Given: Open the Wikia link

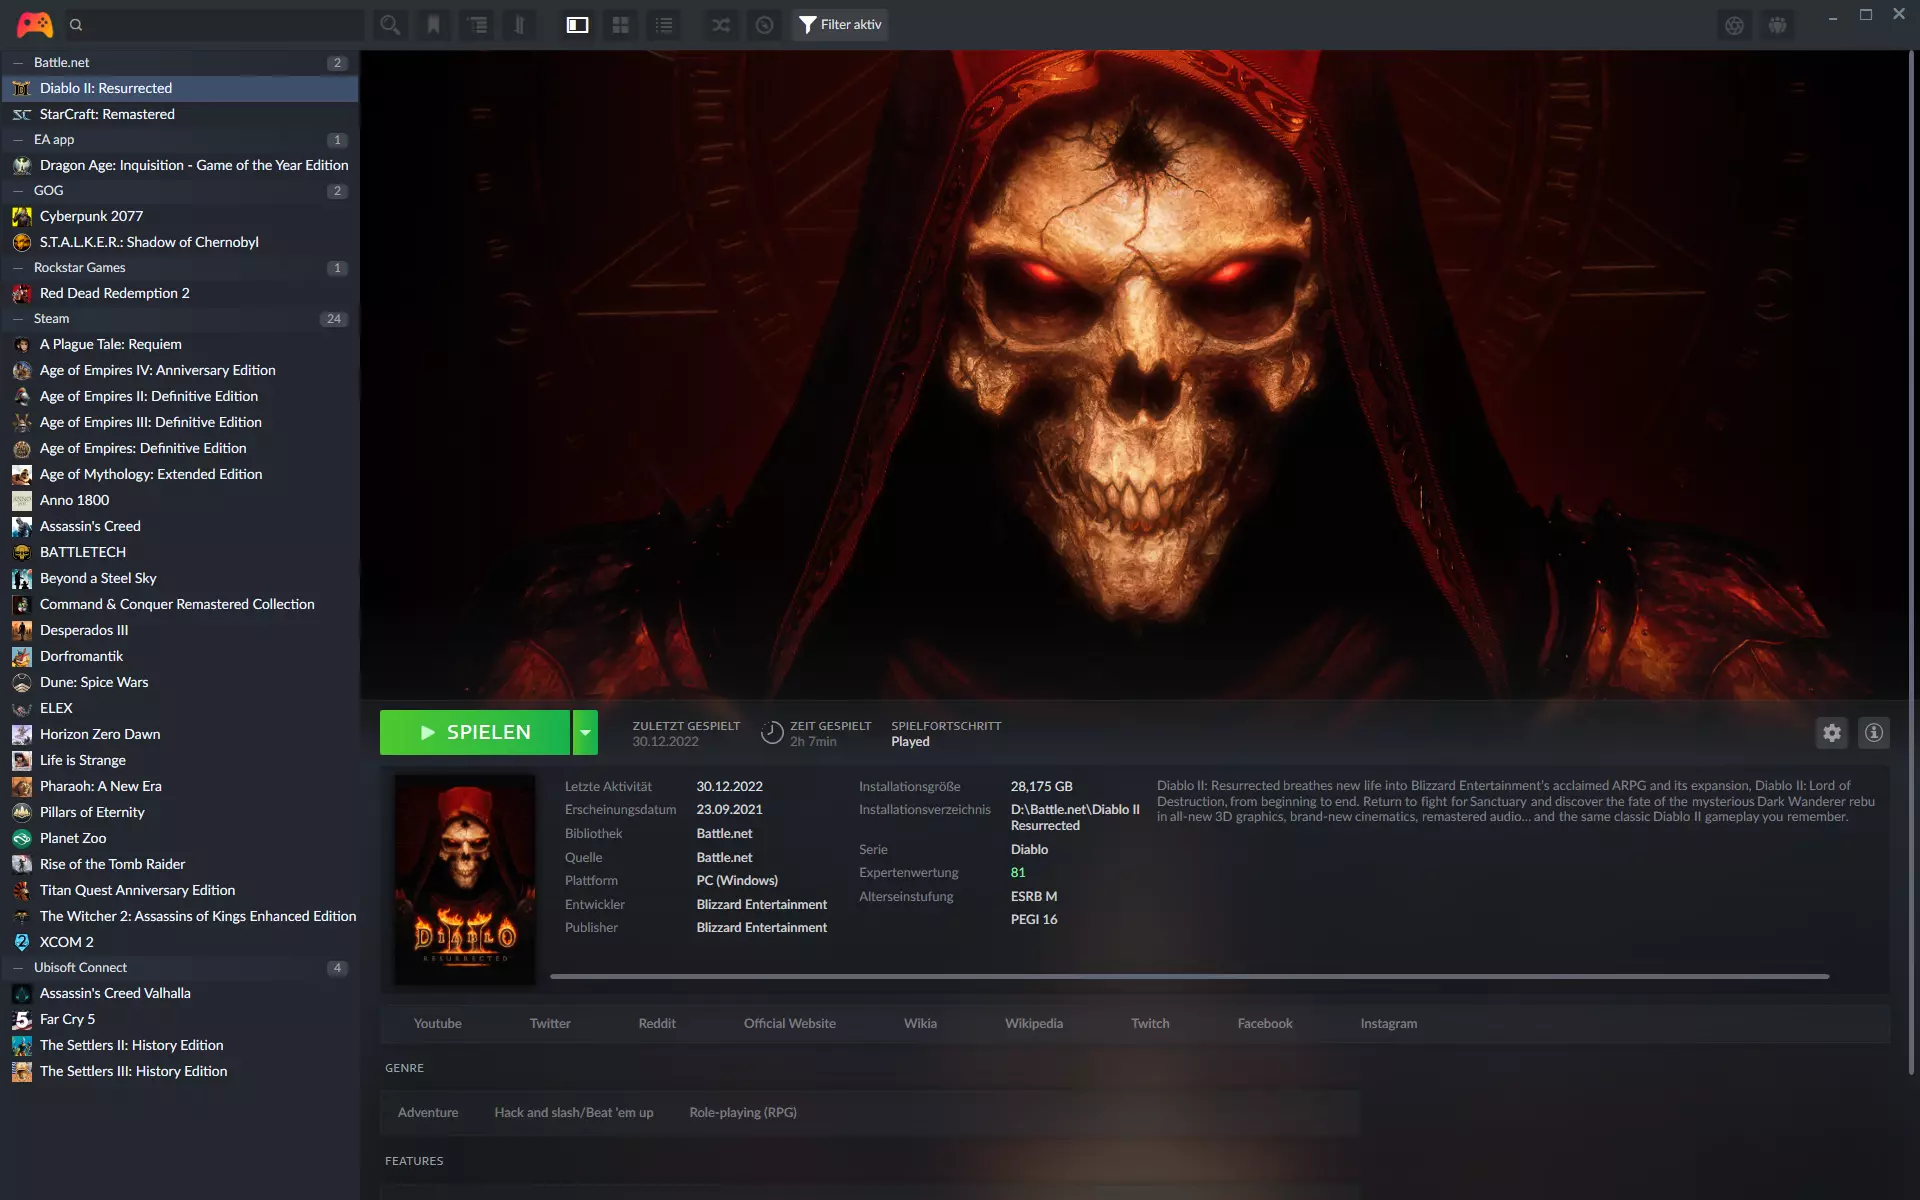Looking at the screenshot, I should click(920, 1024).
